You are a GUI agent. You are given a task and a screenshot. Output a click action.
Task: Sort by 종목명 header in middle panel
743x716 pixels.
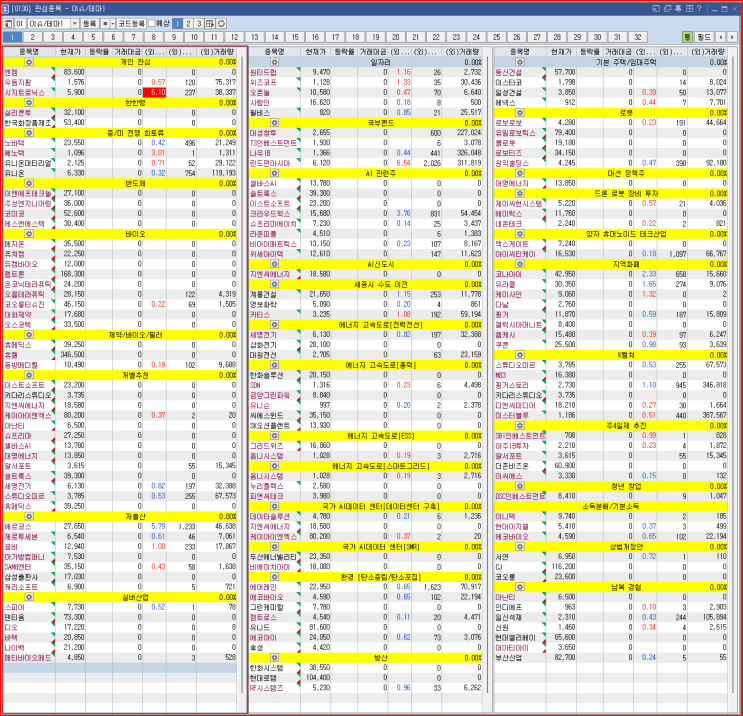point(274,52)
